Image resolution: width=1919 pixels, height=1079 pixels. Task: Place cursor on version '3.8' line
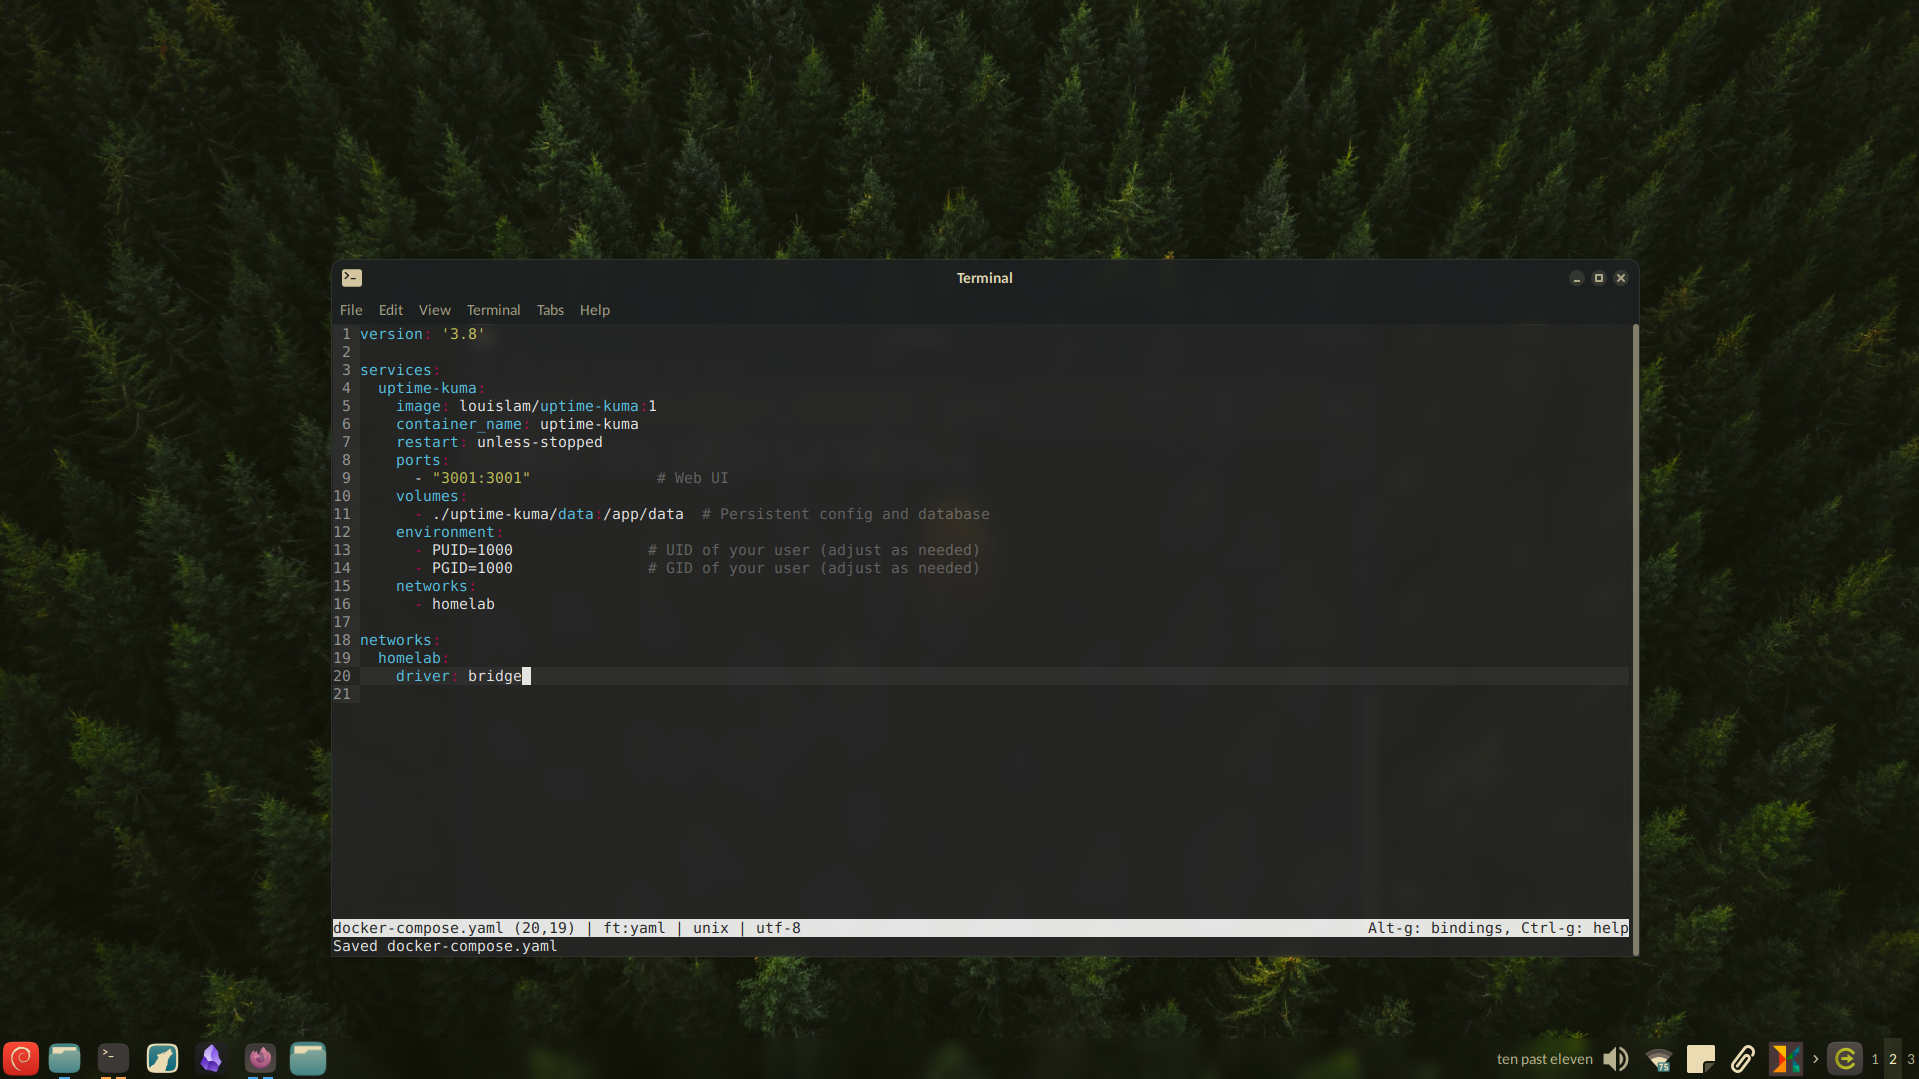click(x=422, y=334)
